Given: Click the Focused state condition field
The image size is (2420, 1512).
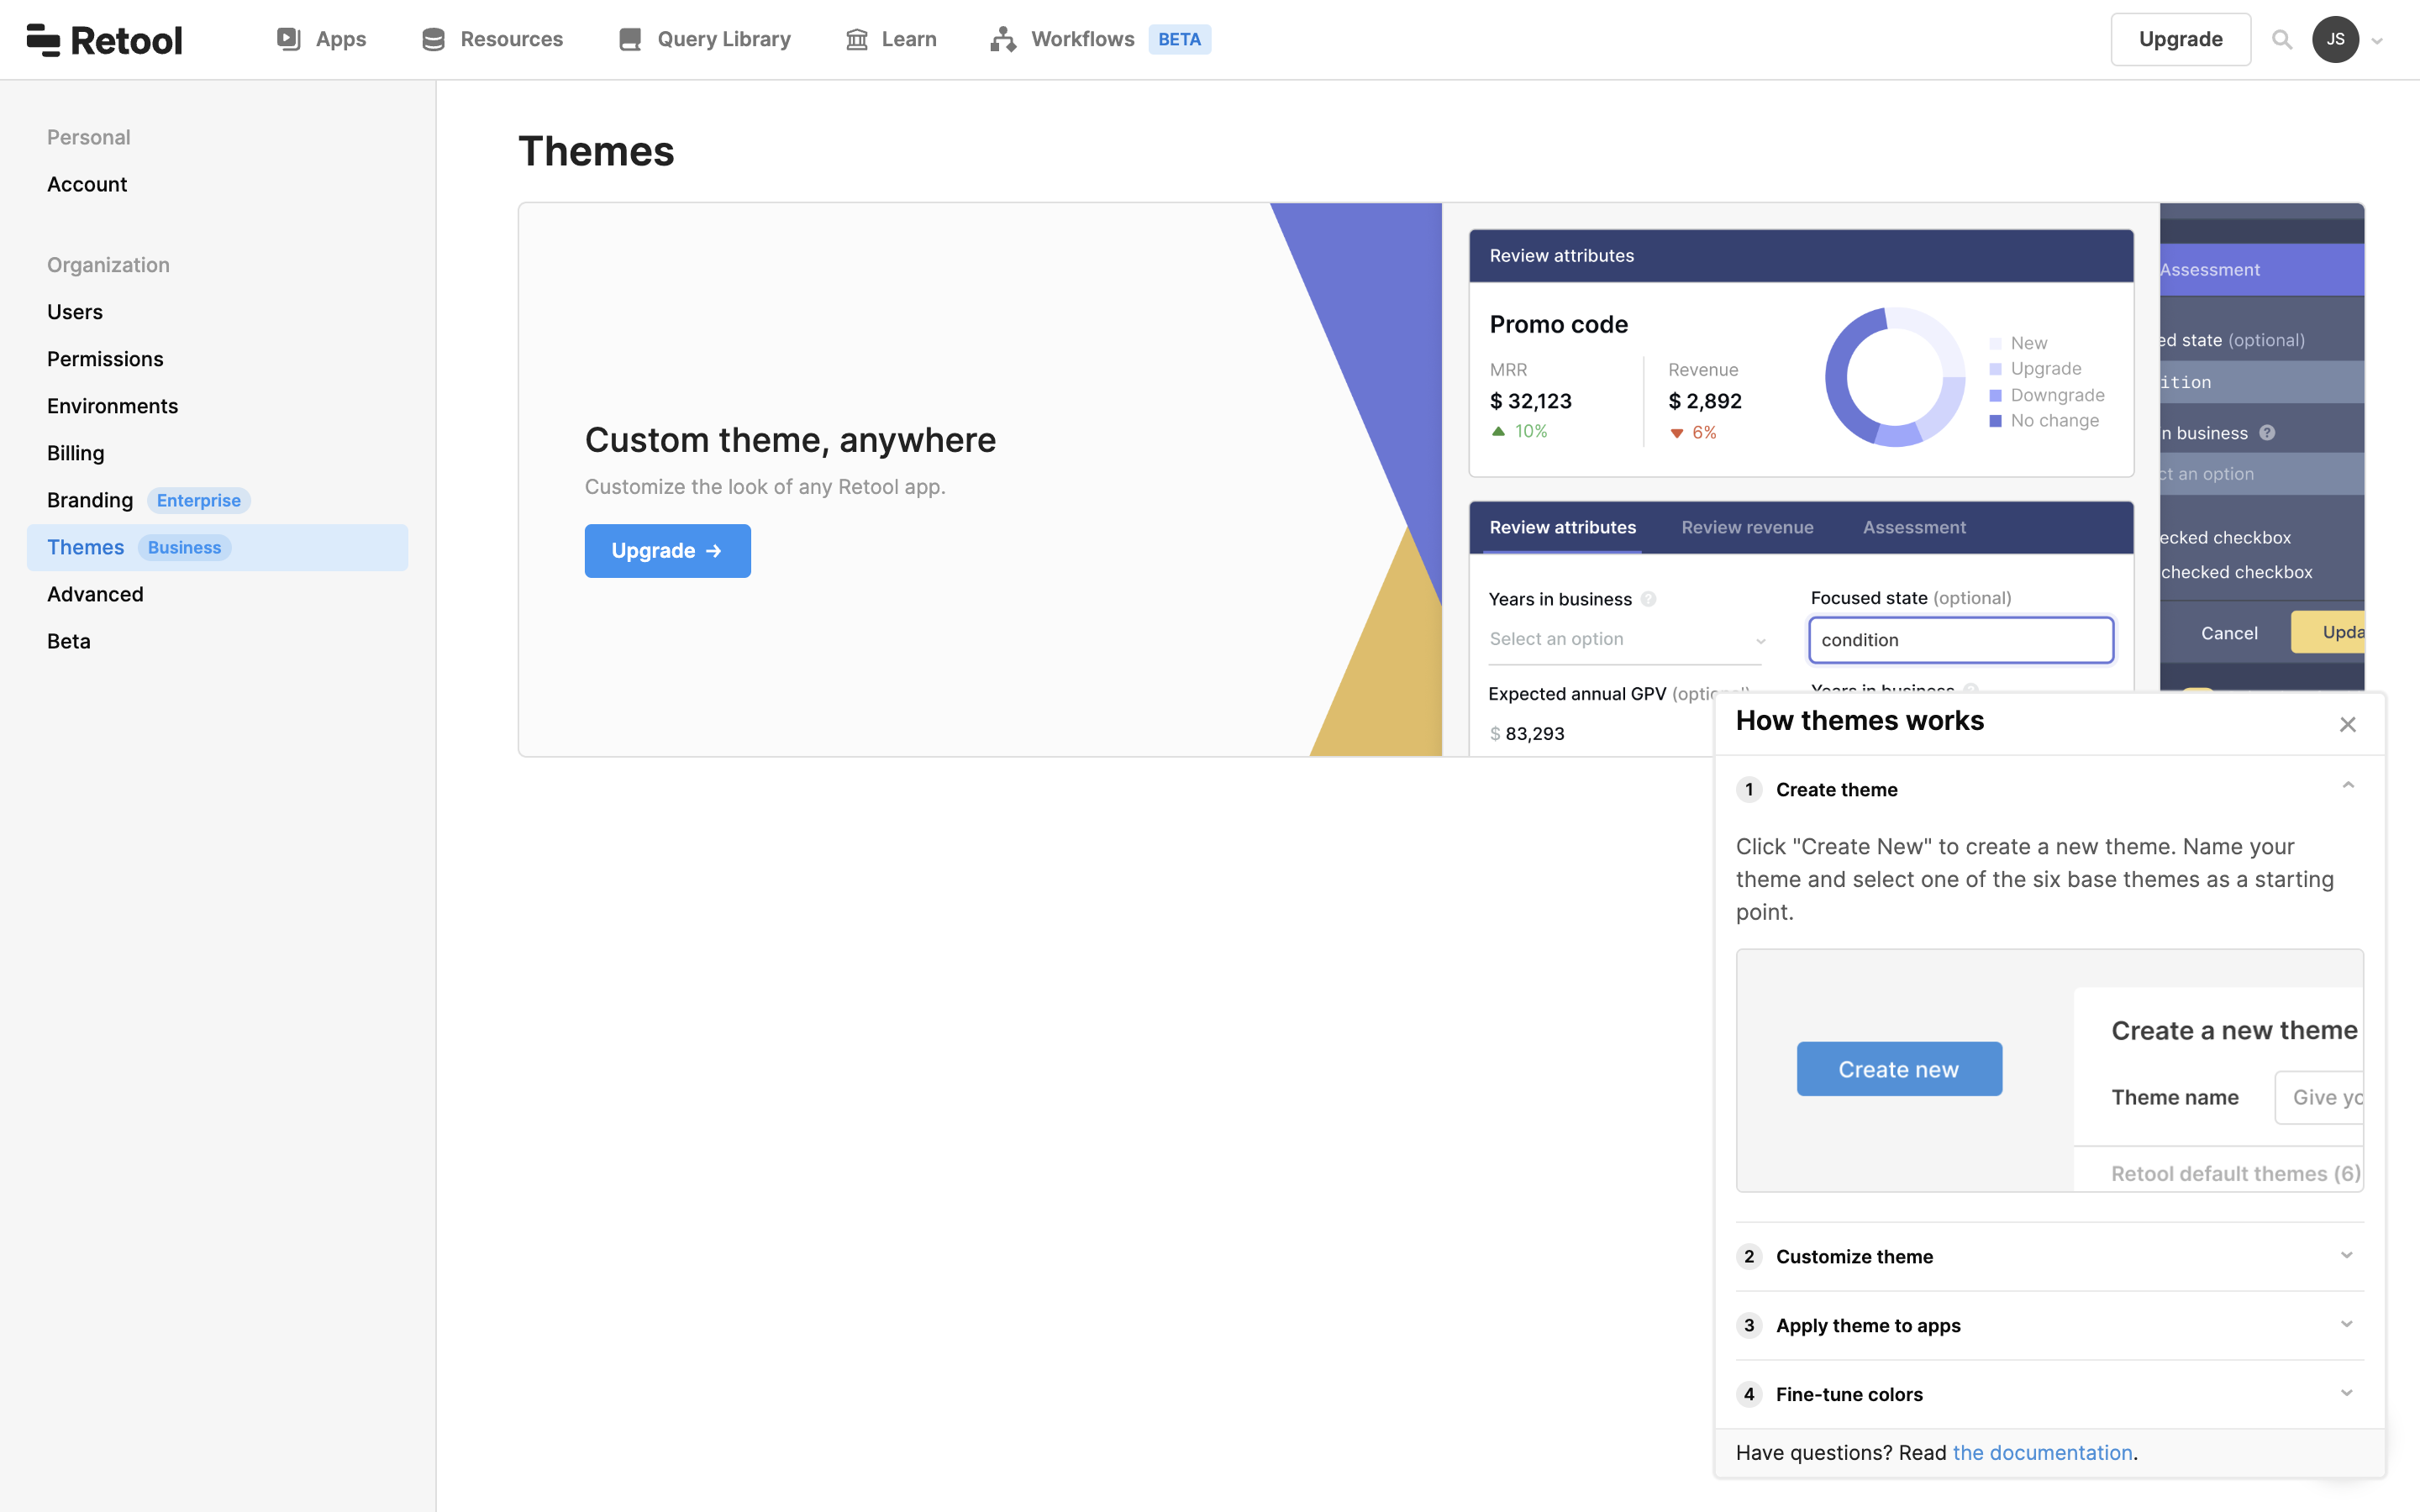Looking at the screenshot, I should [x=1960, y=640].
